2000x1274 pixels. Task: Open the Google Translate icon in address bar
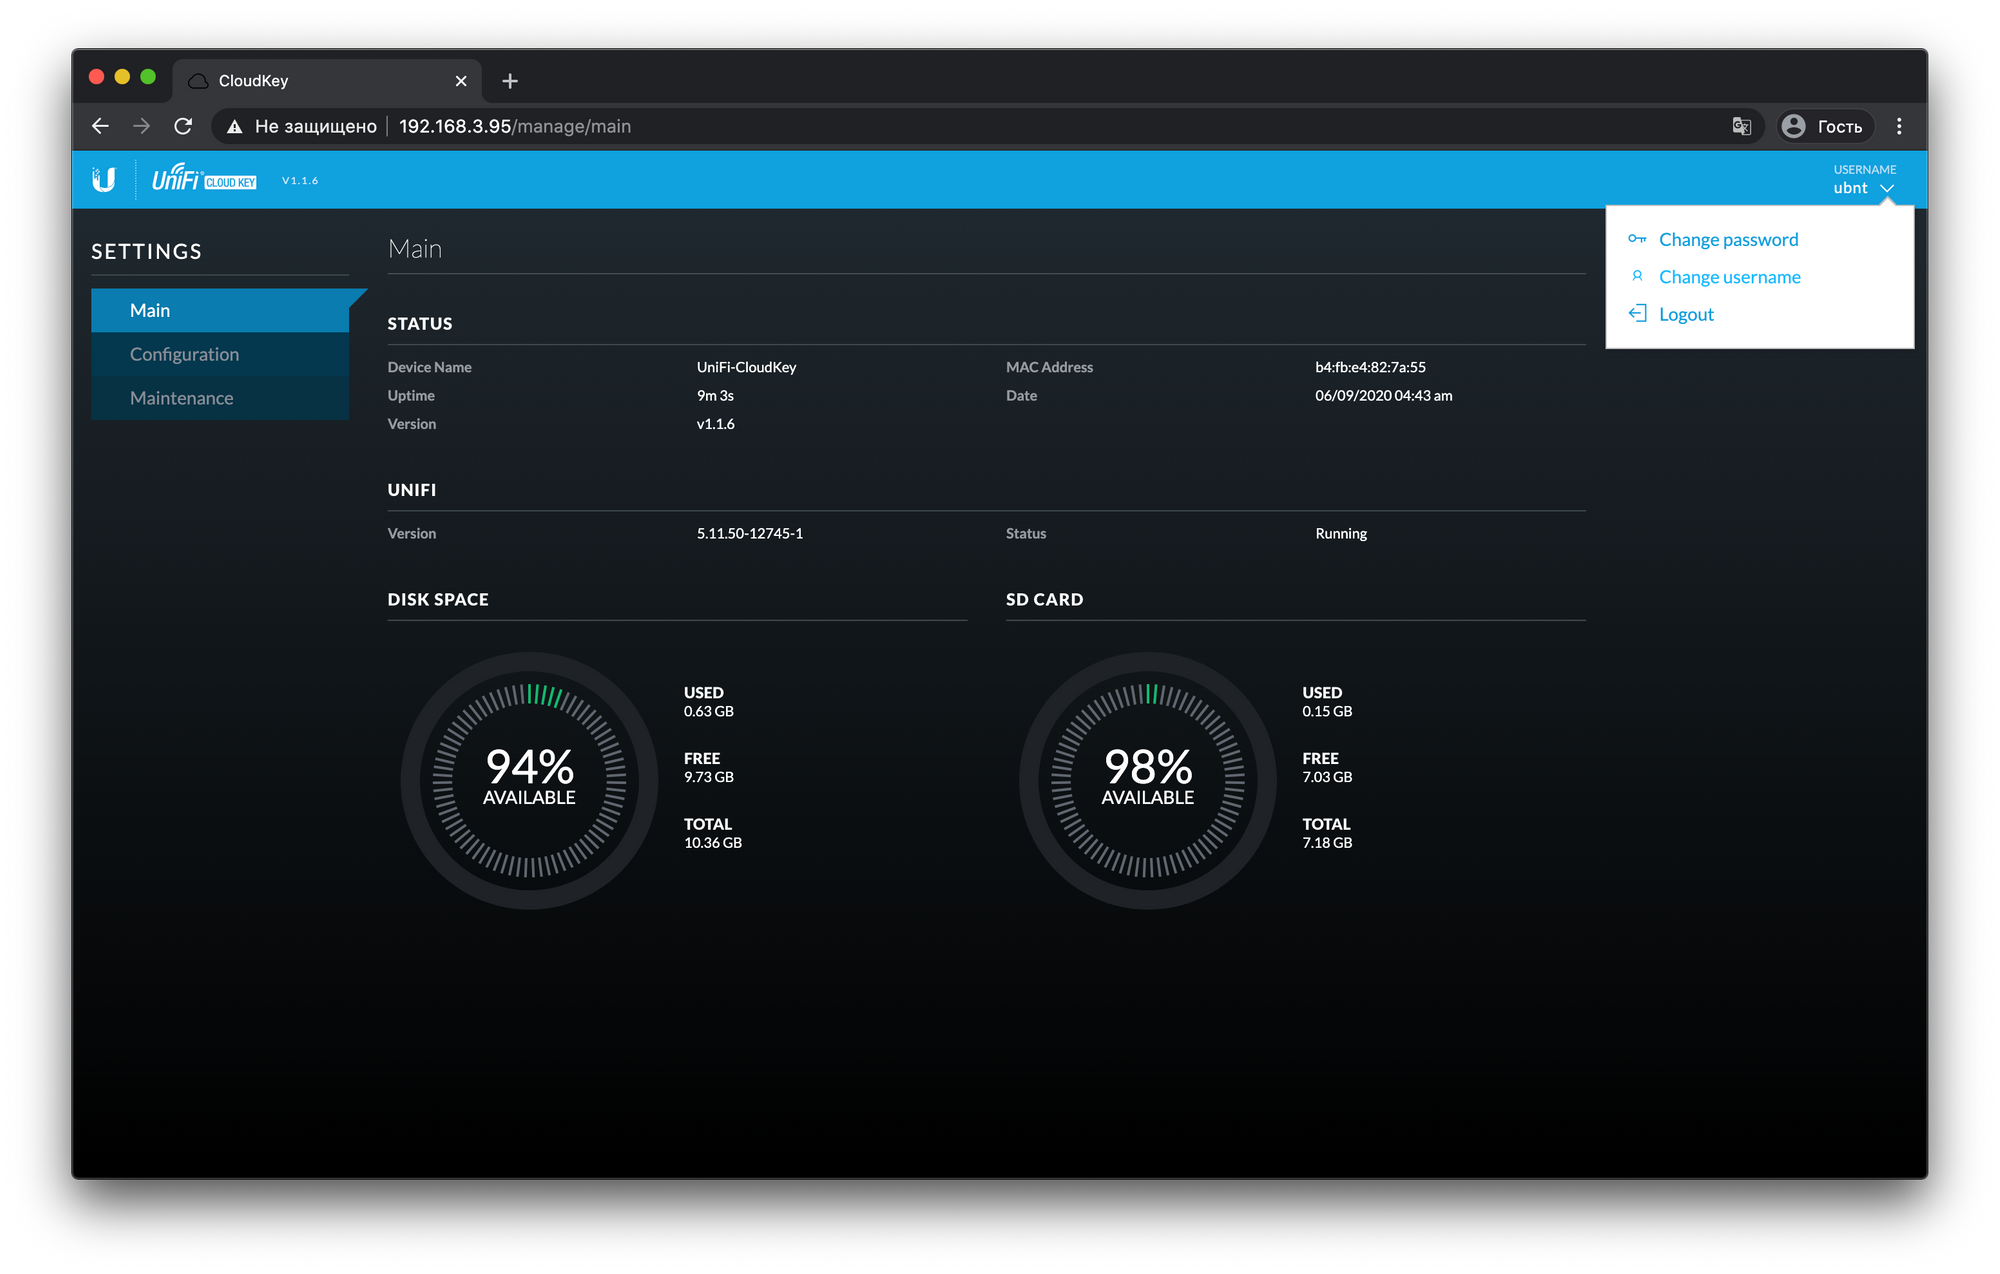click(x=1742, y=126)
